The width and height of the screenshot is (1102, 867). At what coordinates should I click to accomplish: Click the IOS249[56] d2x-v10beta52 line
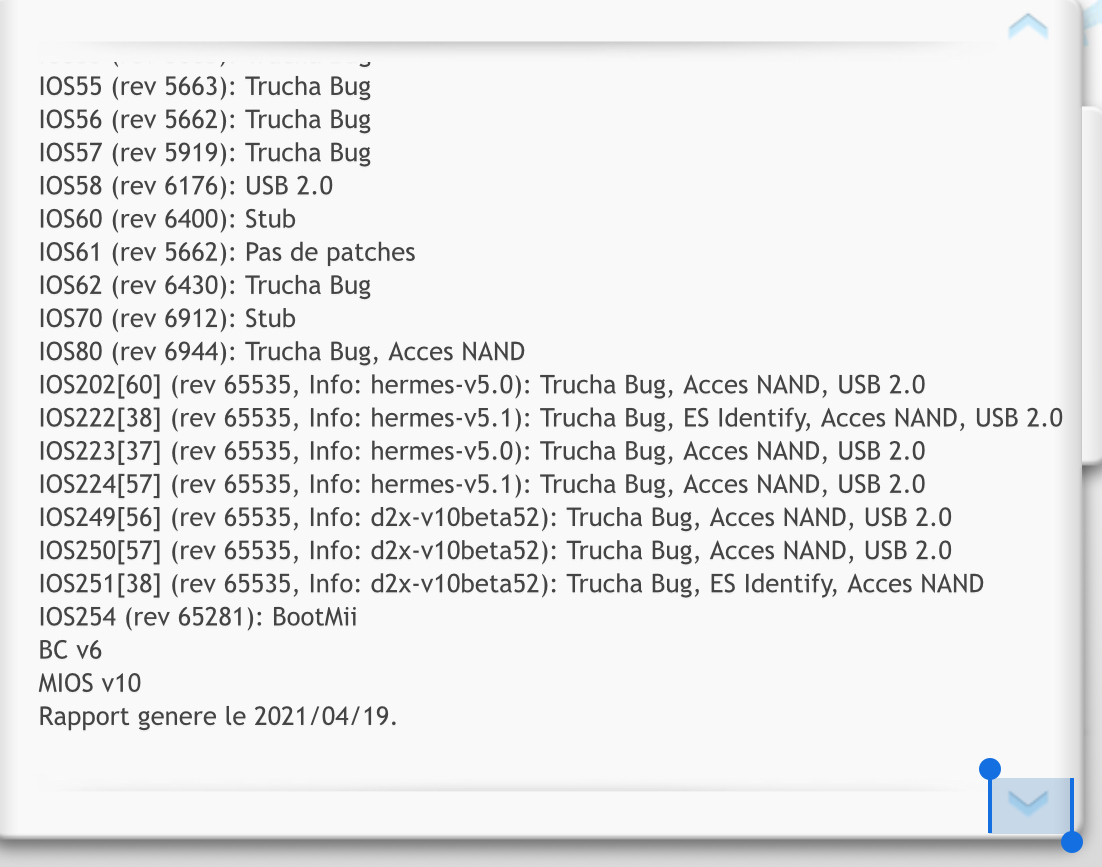click(495, 518)
